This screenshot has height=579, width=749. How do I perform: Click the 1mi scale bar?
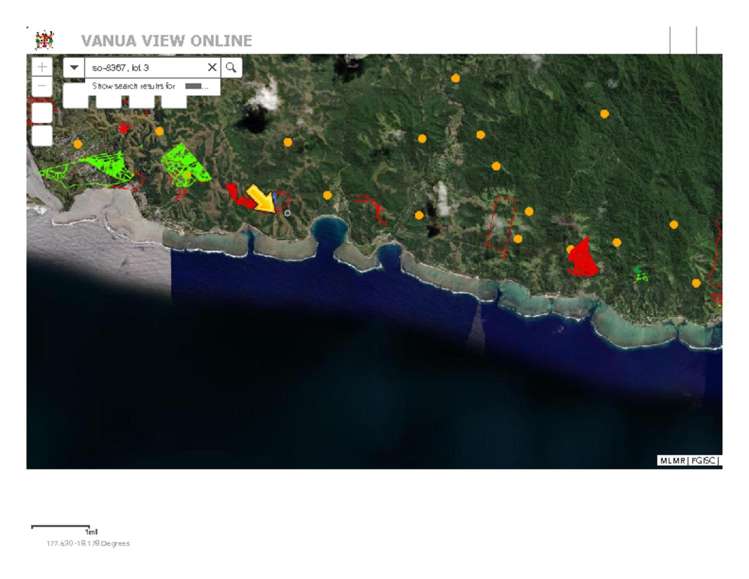[64, 529]
